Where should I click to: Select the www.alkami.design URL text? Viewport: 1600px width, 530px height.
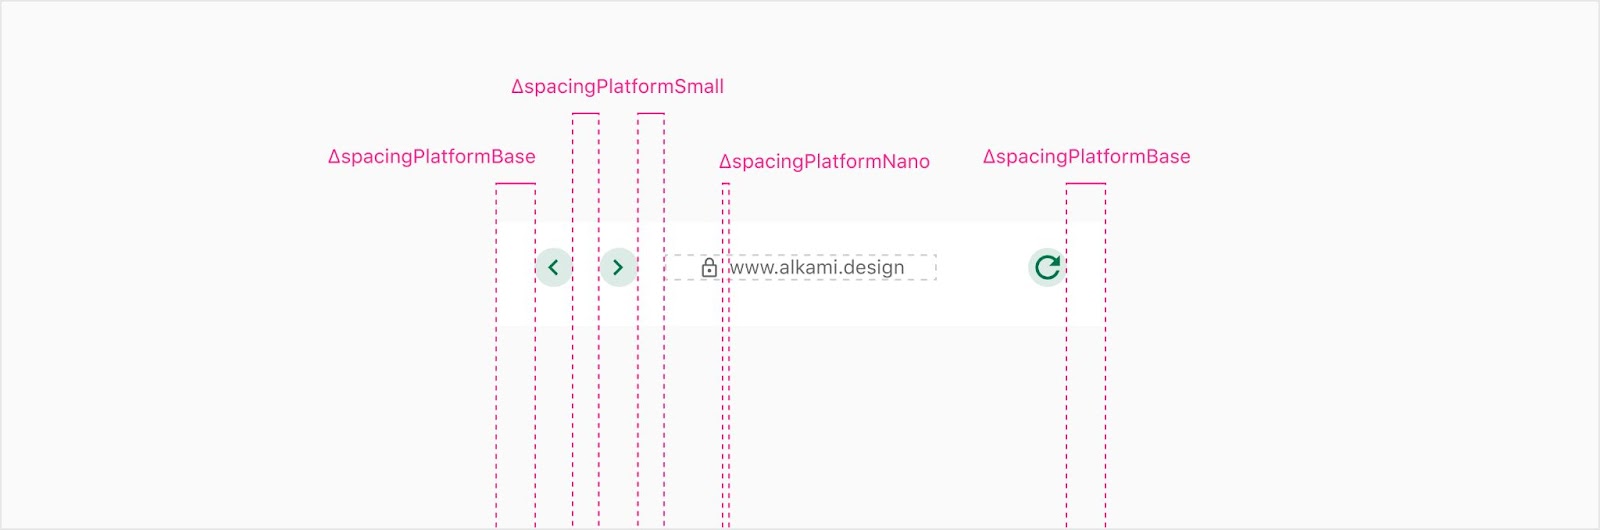[817, 267]
